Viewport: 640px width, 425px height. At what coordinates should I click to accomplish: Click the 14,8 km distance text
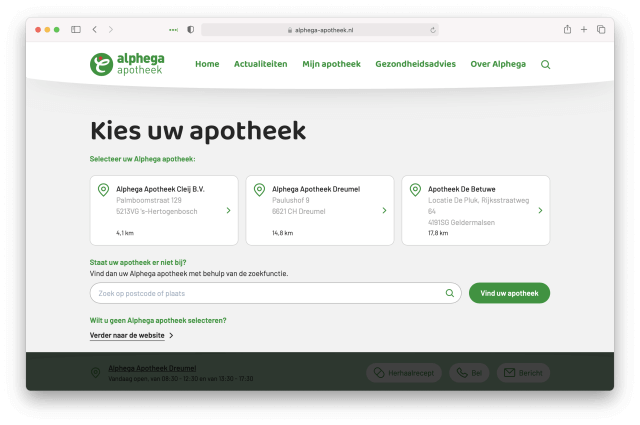282,233
